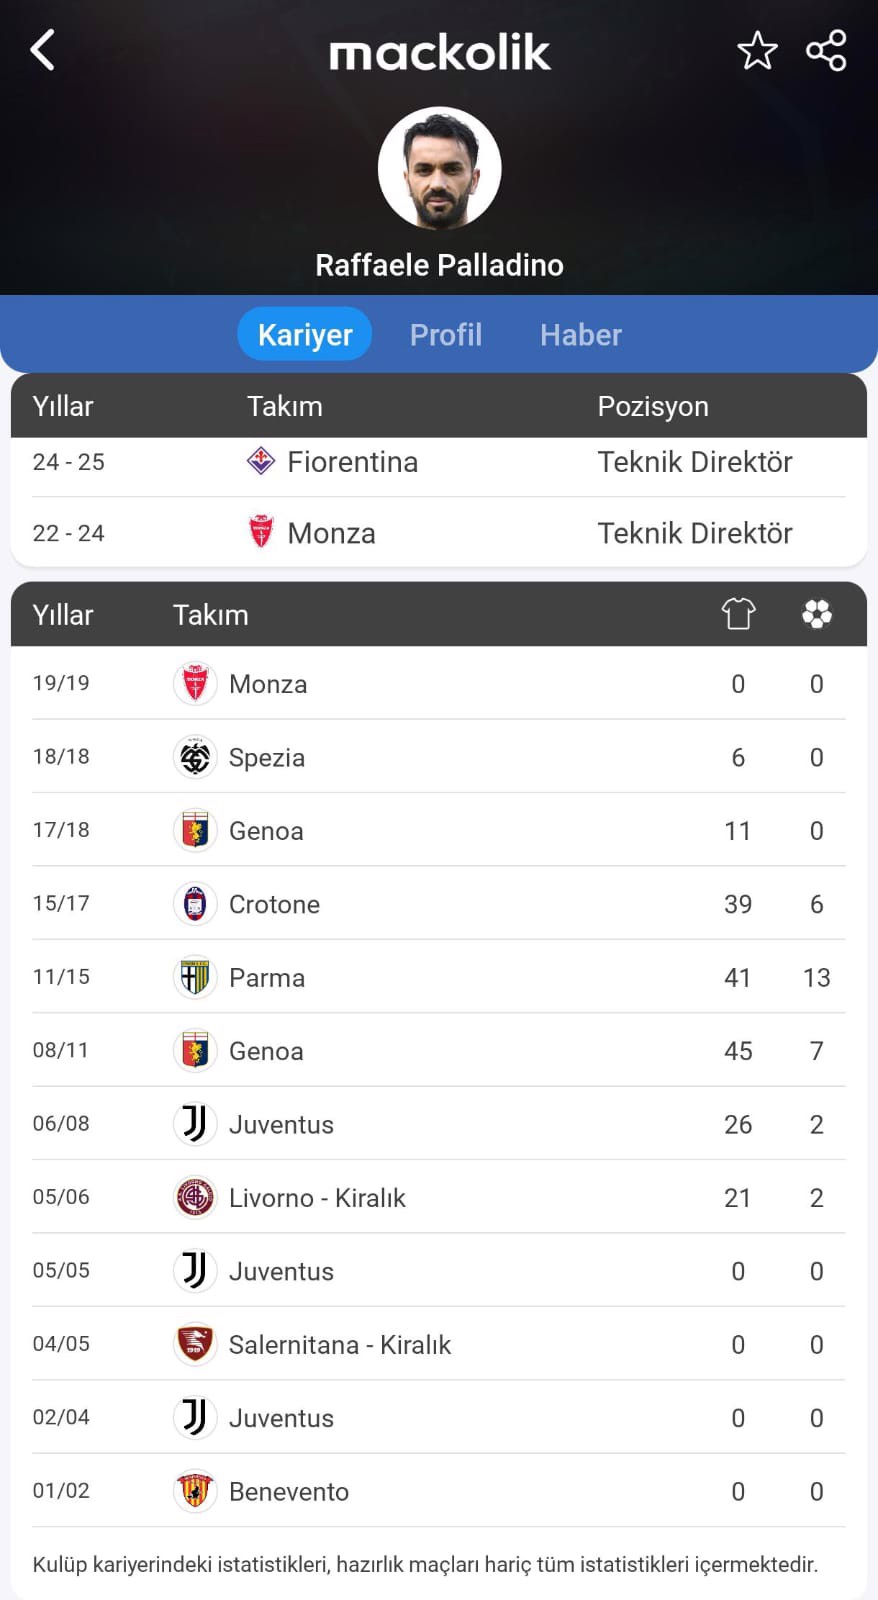878x1600 pixels.
Task: Select the Kariyer tab
Action: click(305, 334)
